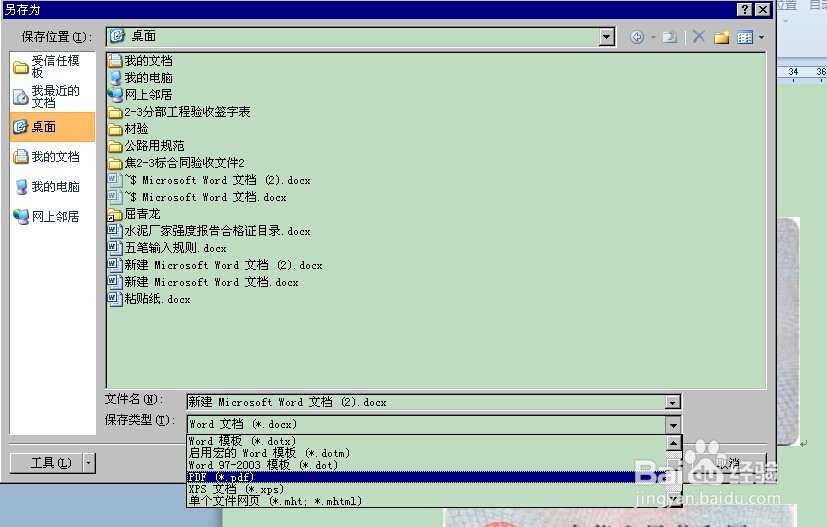
Task: Create a new folder using the toolbar icon
Action: tap(722, 37)
